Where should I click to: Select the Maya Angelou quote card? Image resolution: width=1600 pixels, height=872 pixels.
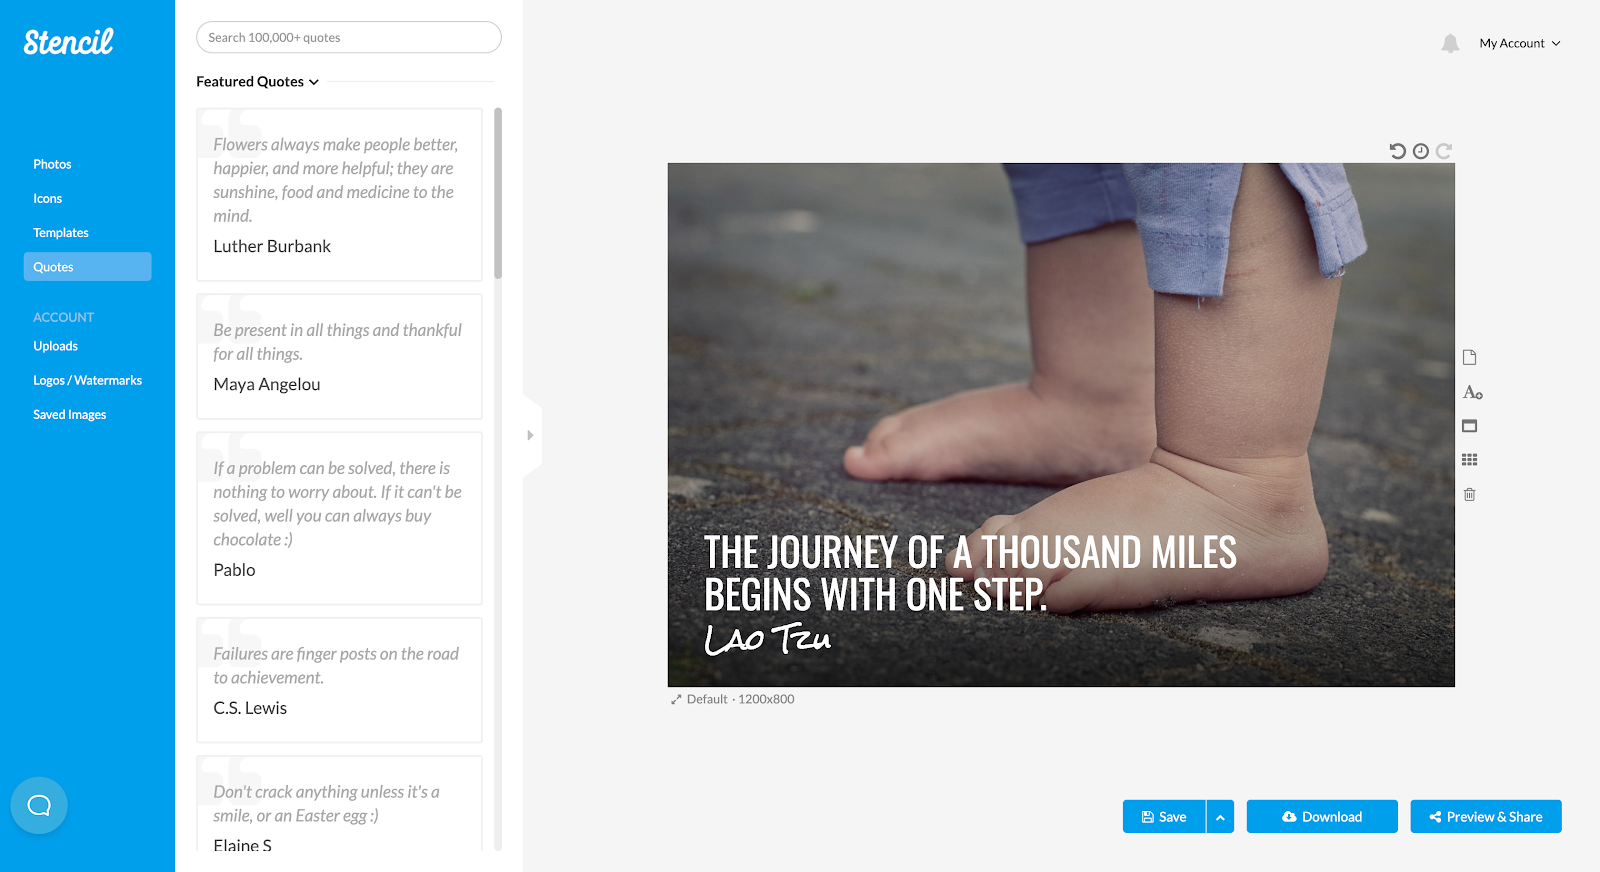coord(340,357)
